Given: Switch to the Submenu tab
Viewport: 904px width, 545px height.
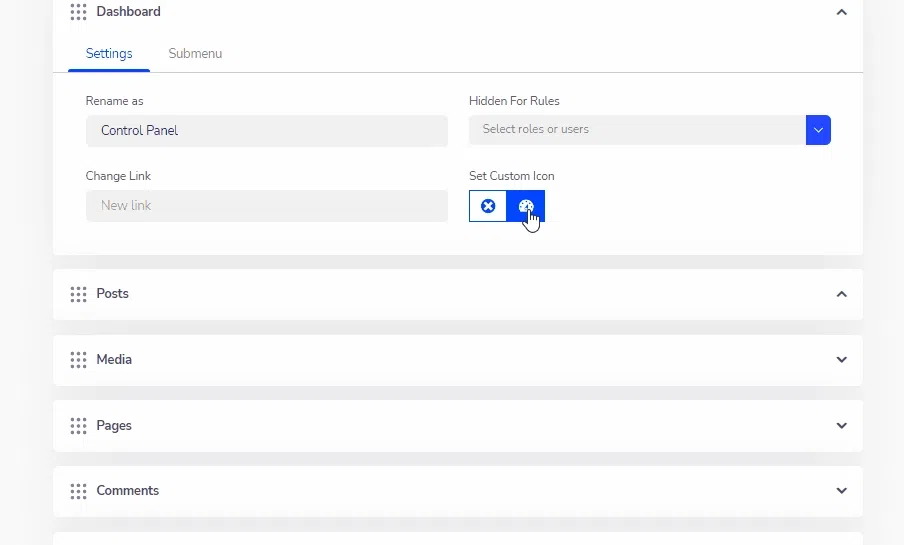Looking at the screenshot, I should 195,54.
